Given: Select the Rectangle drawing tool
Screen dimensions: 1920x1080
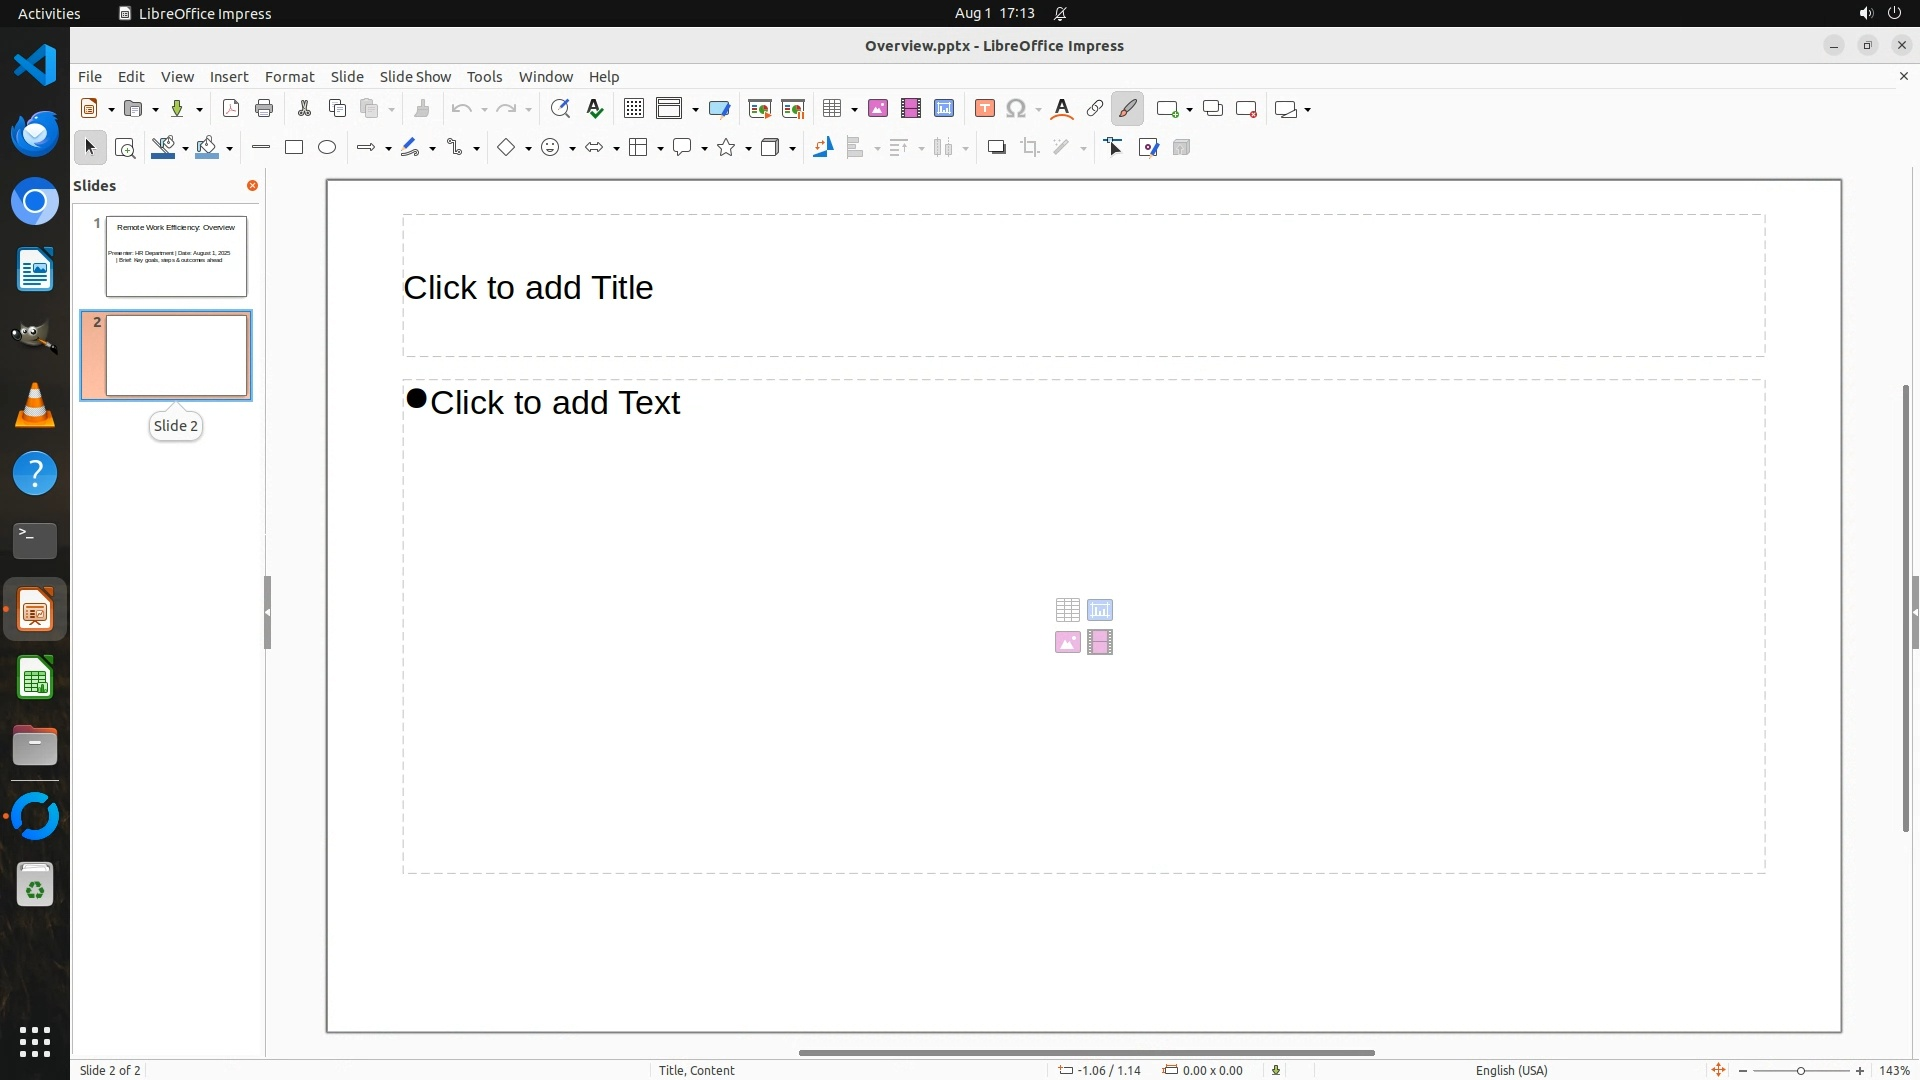Looking at the screenshot, I should pos(294,148).
